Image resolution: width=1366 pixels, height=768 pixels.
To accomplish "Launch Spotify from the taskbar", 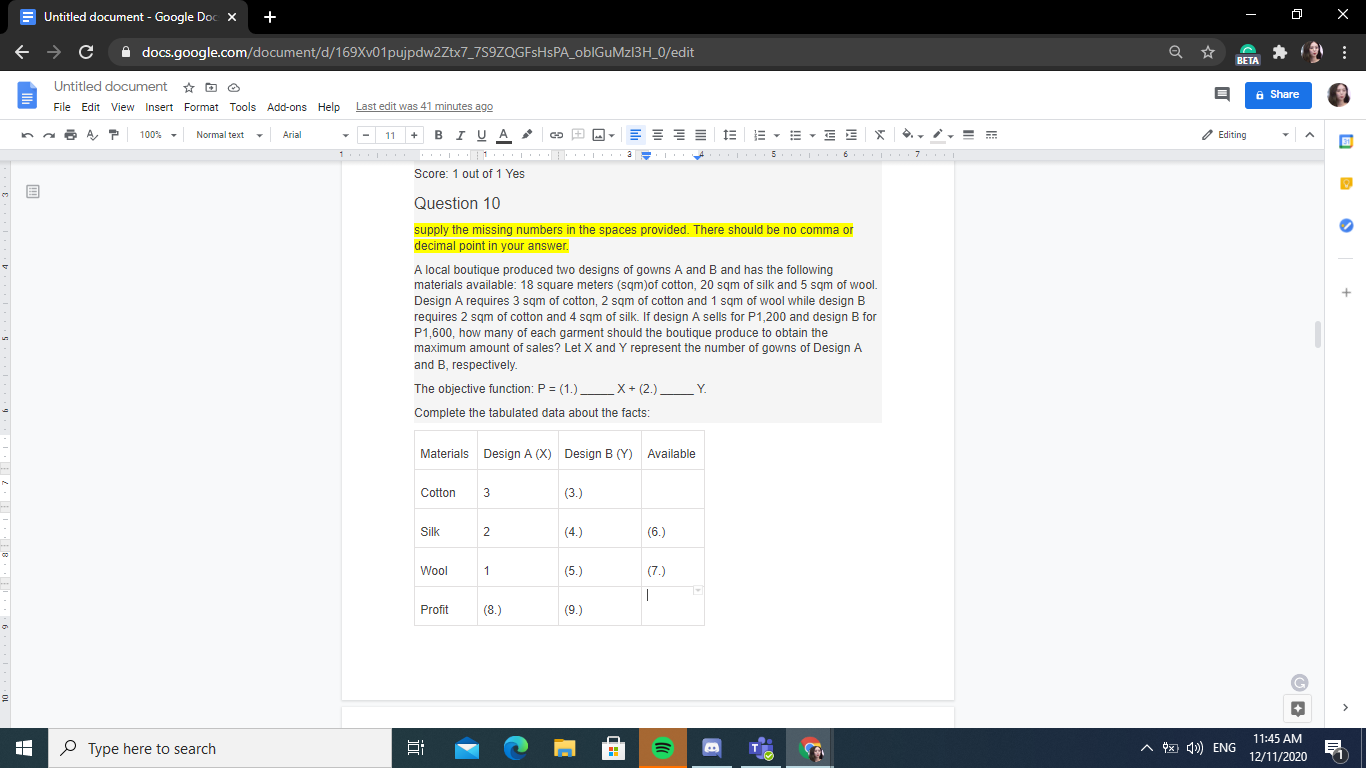I will click(663, 747).
